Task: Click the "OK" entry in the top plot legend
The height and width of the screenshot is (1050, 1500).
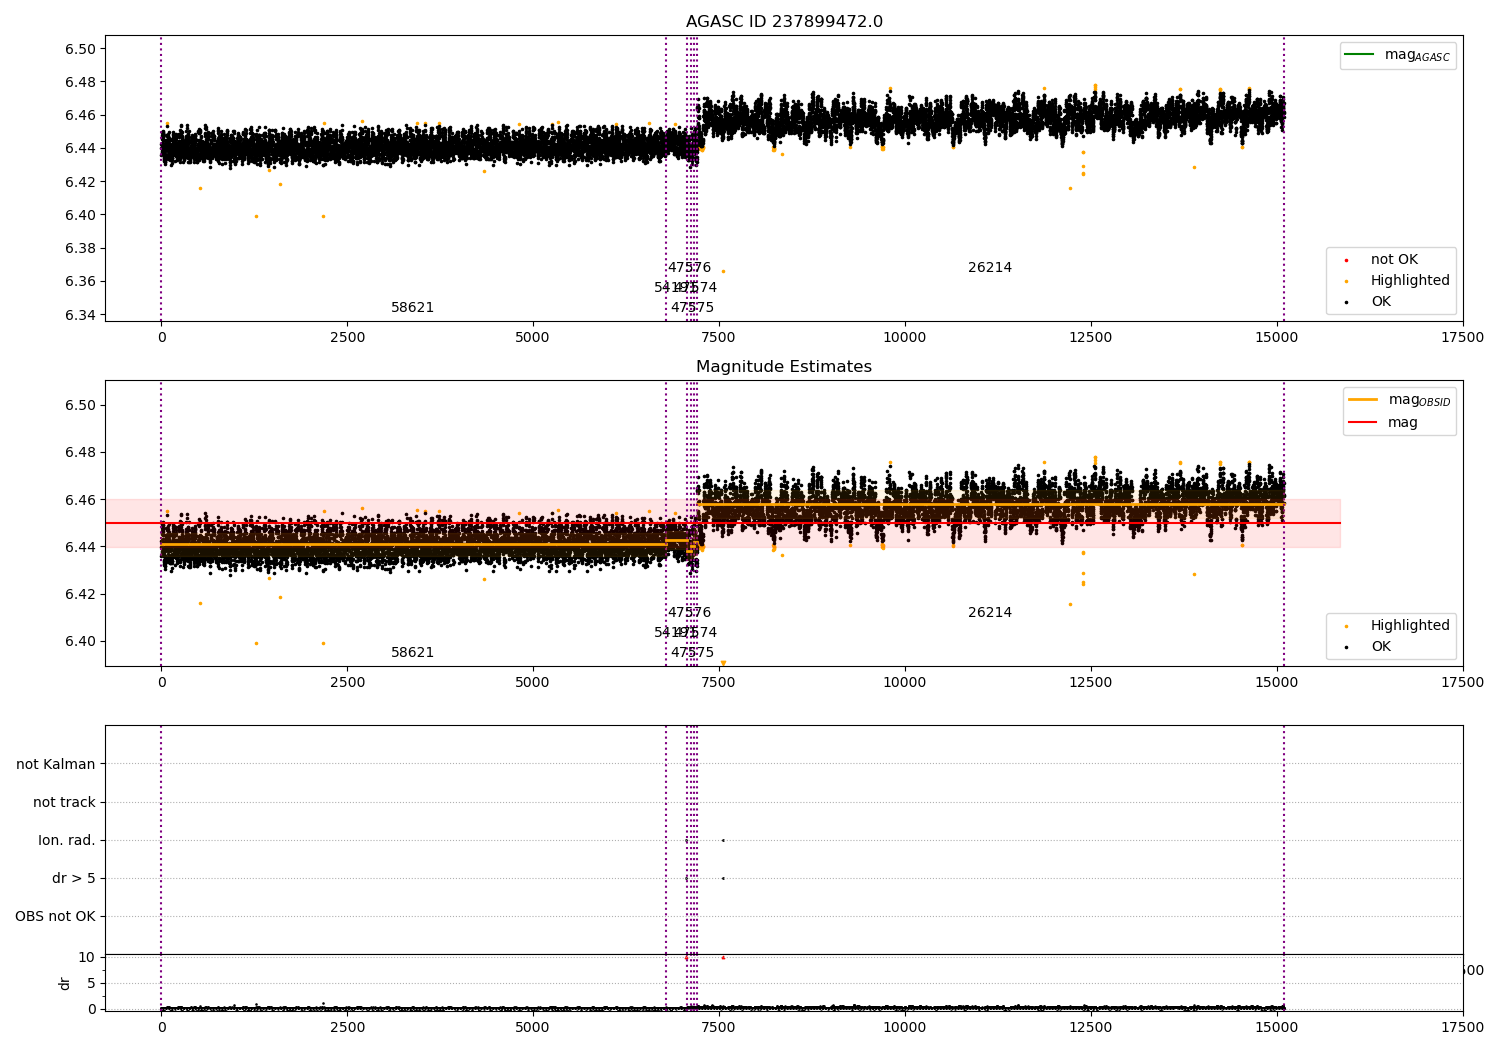Action: (1381, 302)
